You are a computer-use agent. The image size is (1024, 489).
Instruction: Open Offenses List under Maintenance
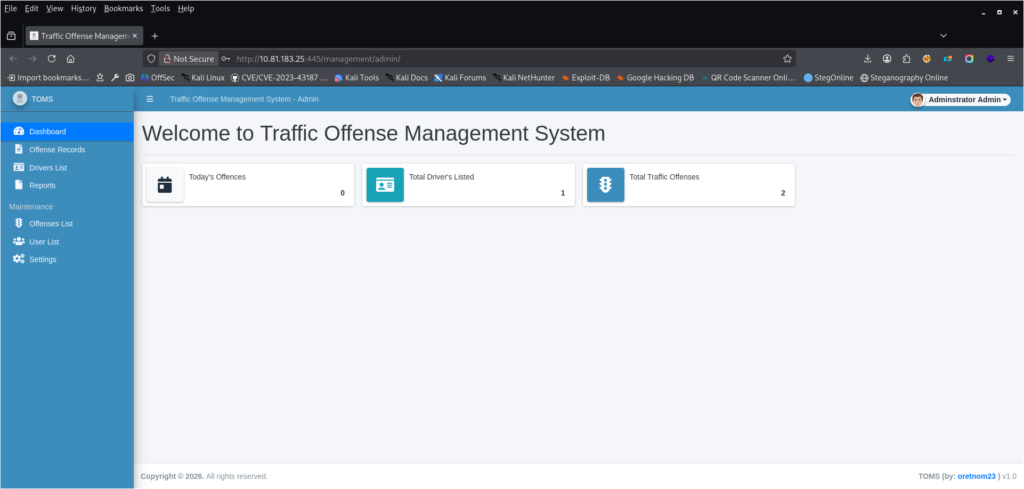point(51,224)
